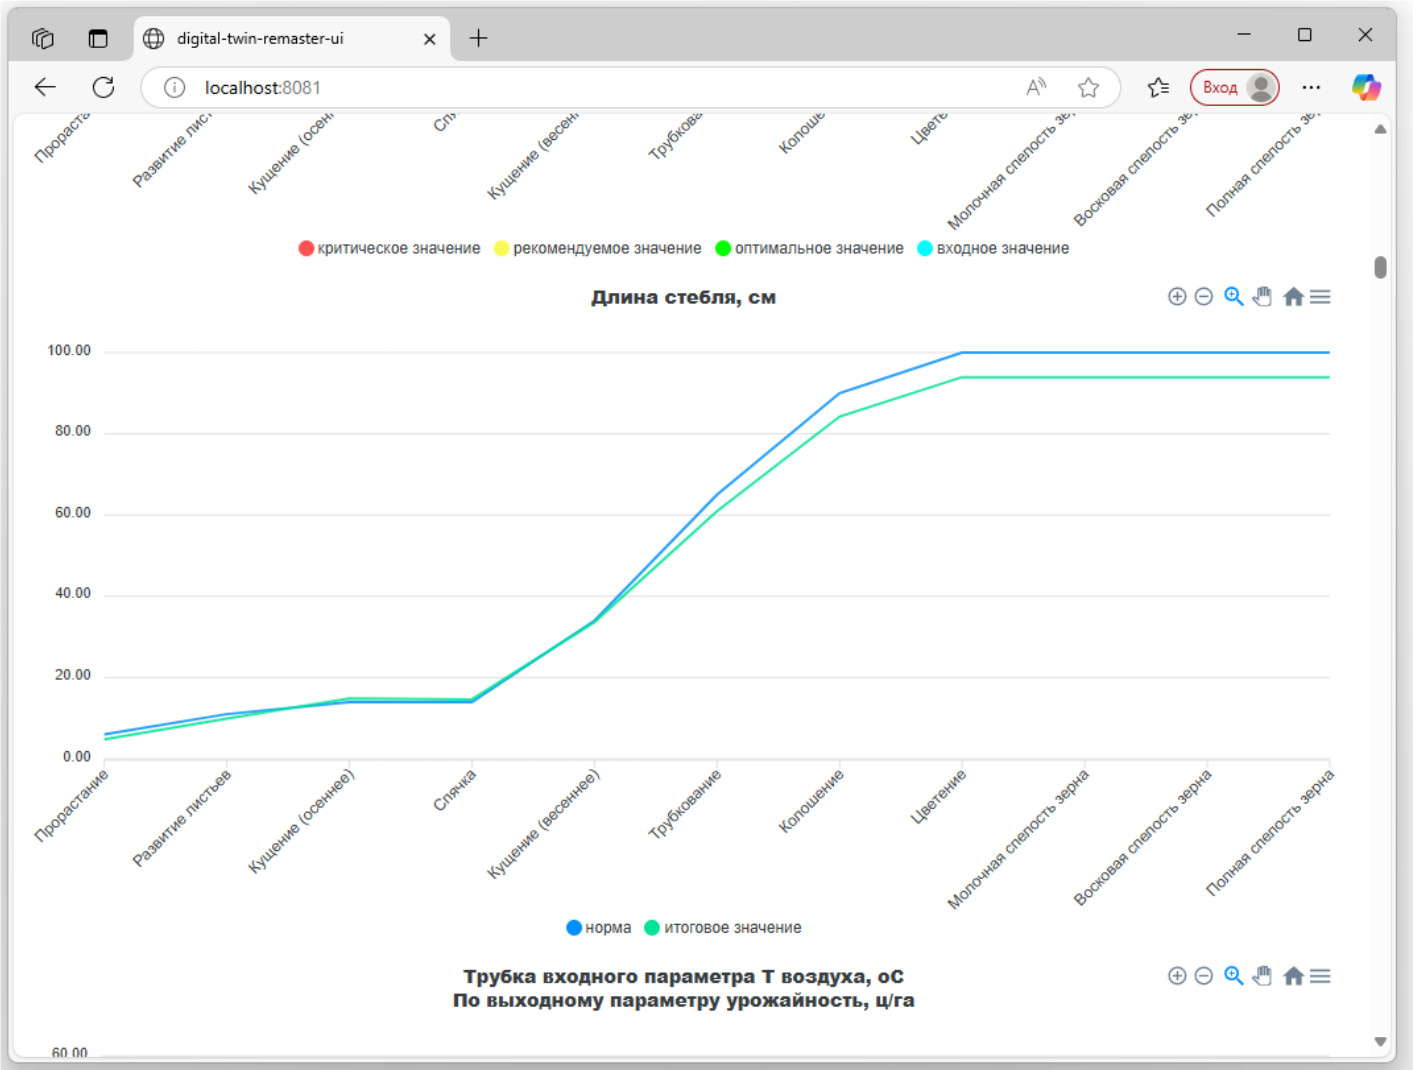Click the 'входное значение' cyan legend marker
The width and height of the screenshot is (1413, 1070).
(925, 248)
